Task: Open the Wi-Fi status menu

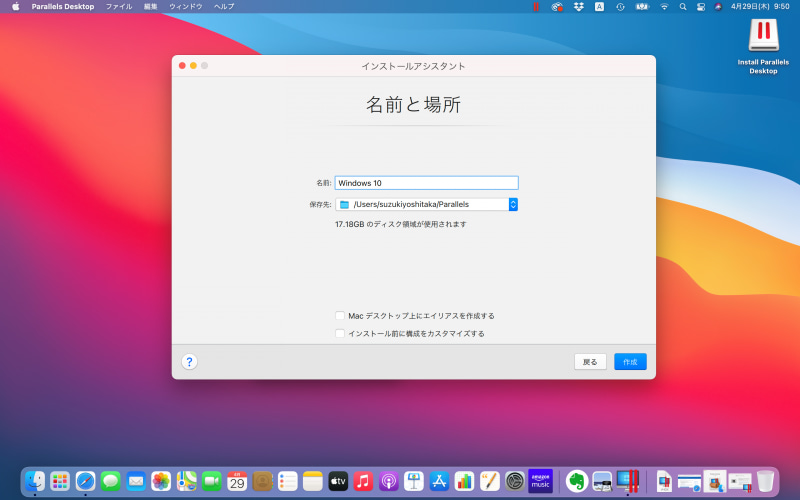Action: 664,7
